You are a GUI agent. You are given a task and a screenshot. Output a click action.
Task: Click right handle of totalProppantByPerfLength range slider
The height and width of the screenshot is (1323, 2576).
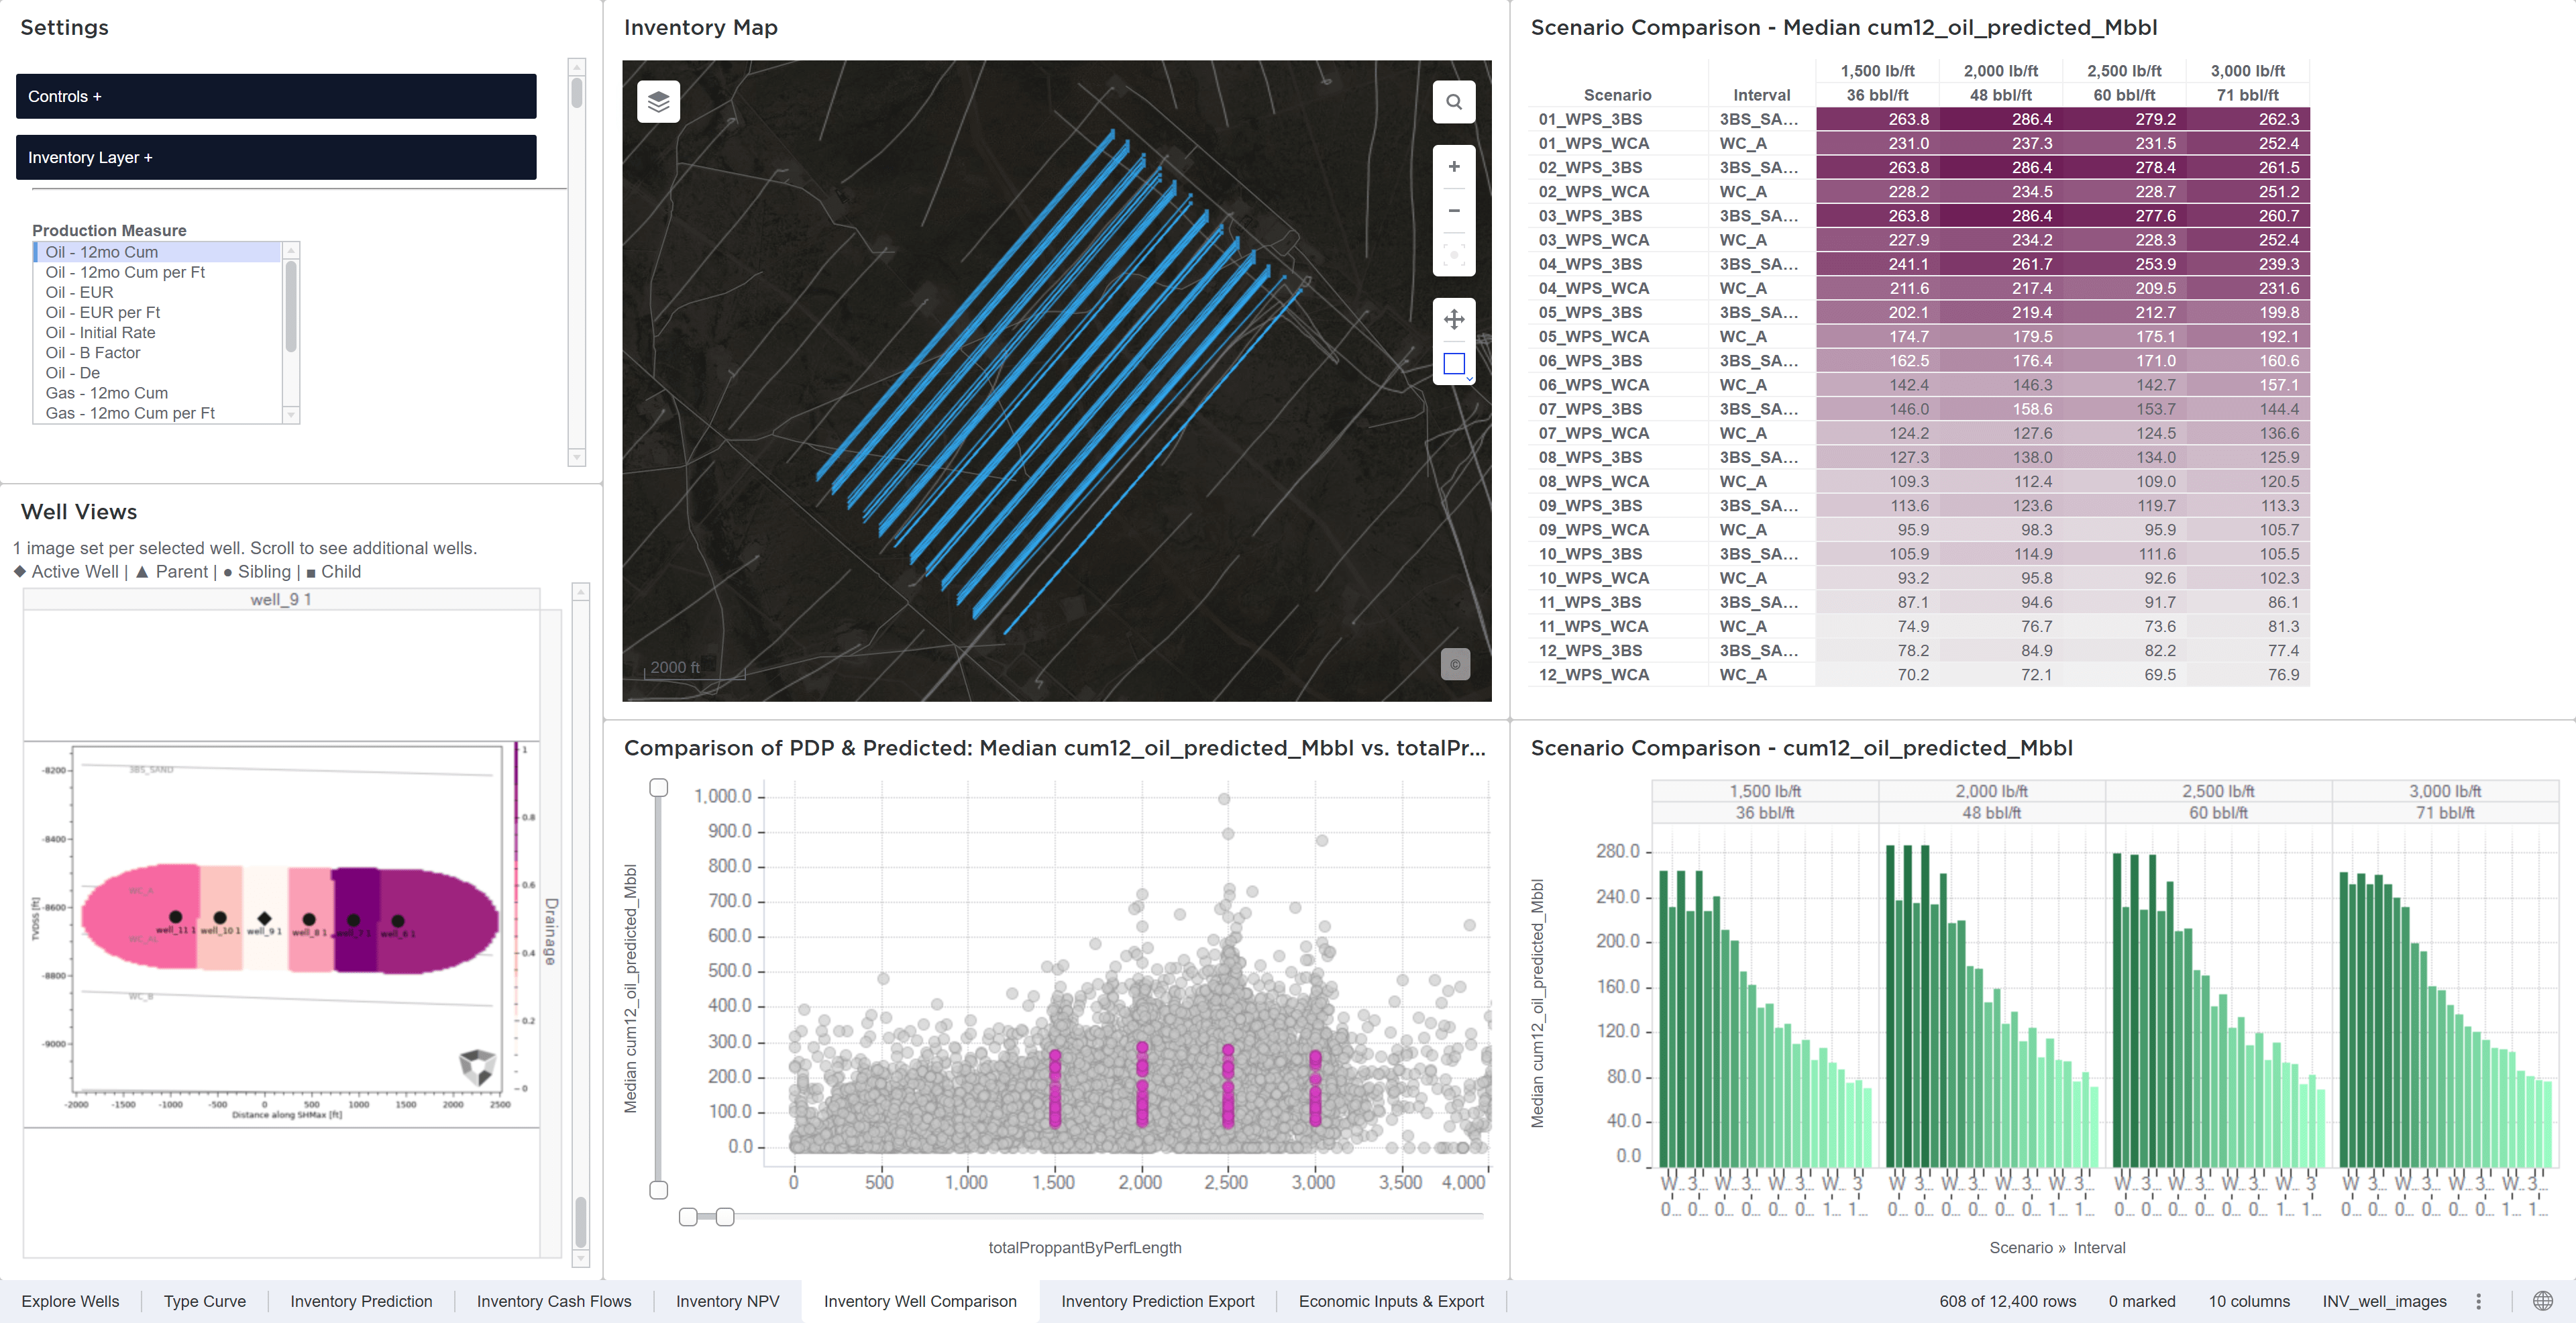pos(725,1217)
